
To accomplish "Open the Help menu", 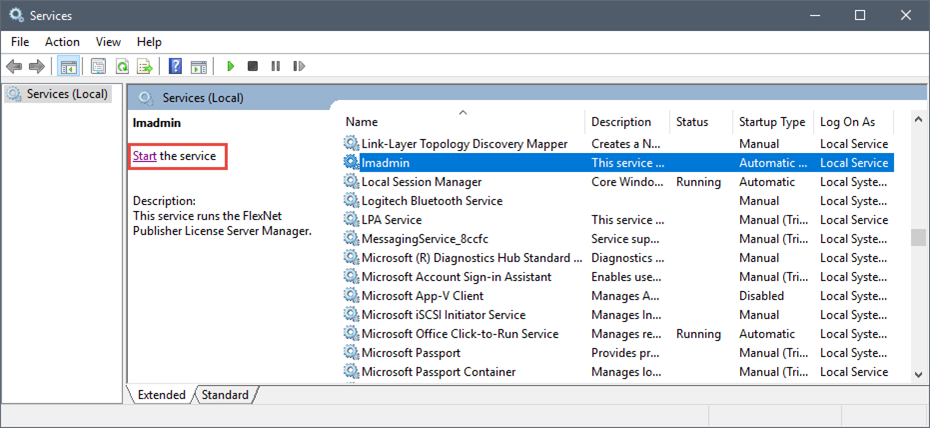I will tap(149, 42).
